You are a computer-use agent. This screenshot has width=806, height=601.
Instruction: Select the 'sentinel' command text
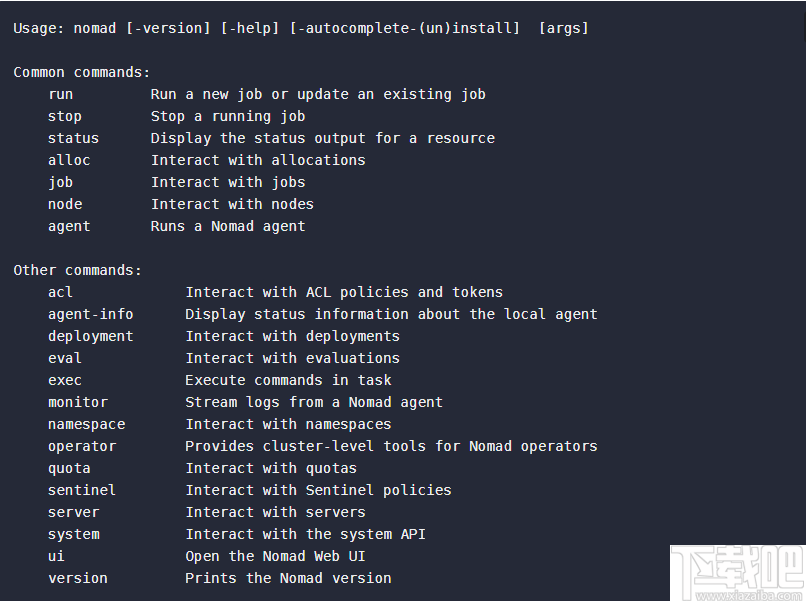click(x=82, y=490)
